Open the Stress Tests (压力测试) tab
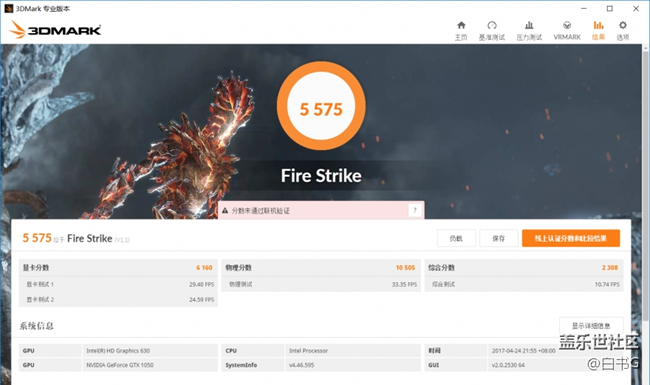This screenshot has width=650, height=385. click(x=529, y=31)
